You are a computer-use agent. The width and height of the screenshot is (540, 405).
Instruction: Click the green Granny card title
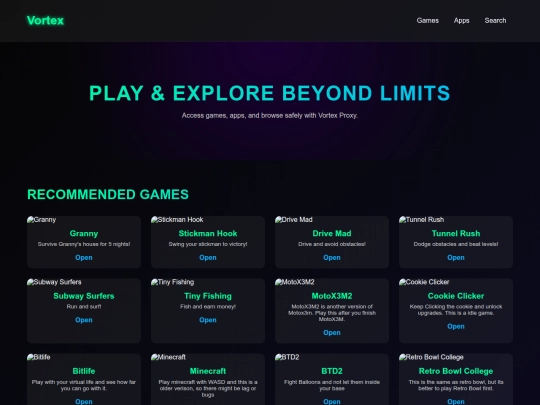click(x=84, y=233)
